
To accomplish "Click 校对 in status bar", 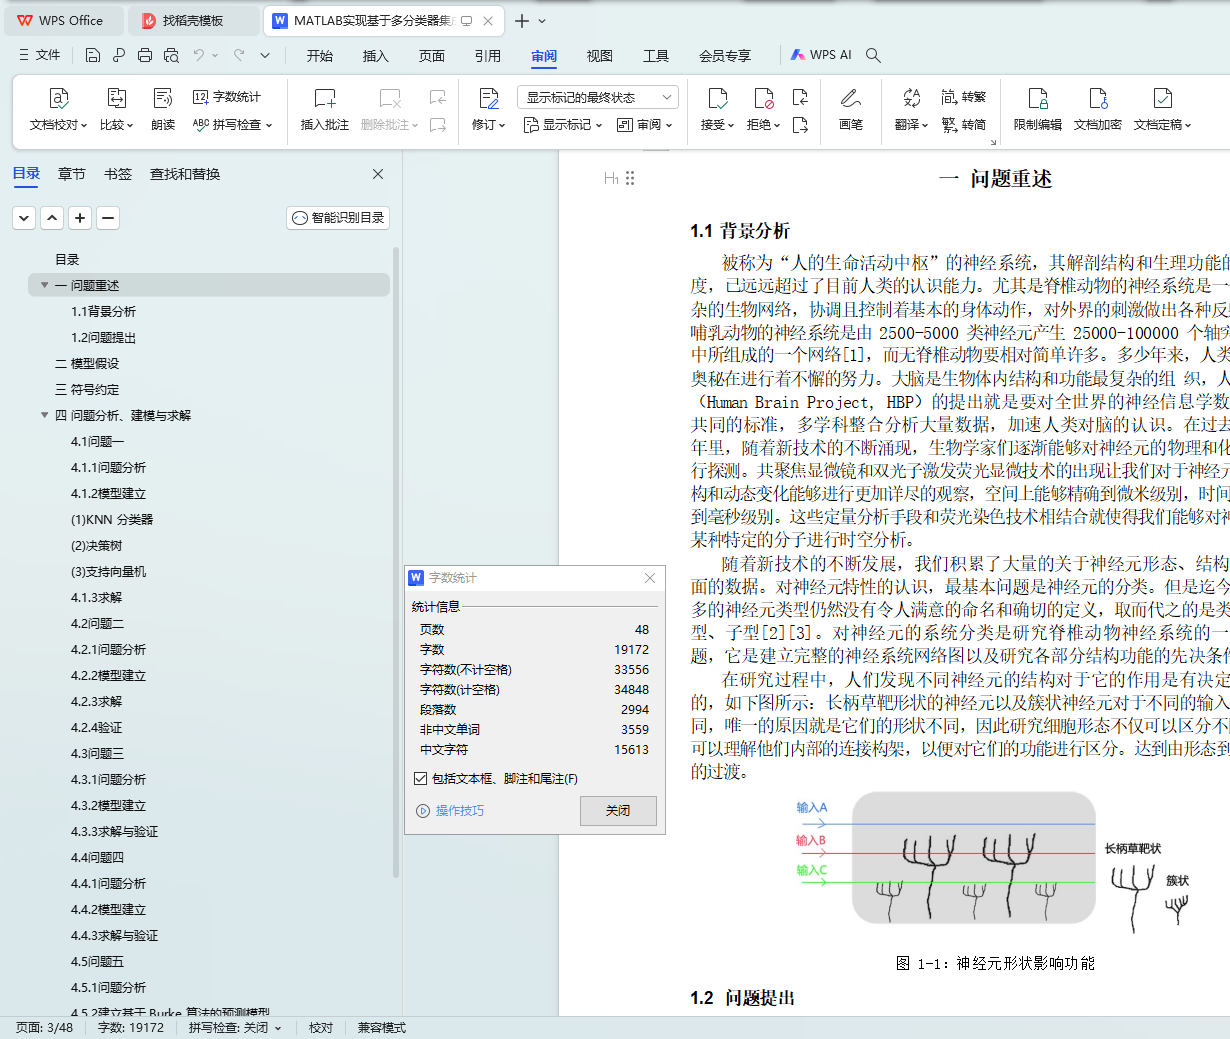I will pos(321,1027).
